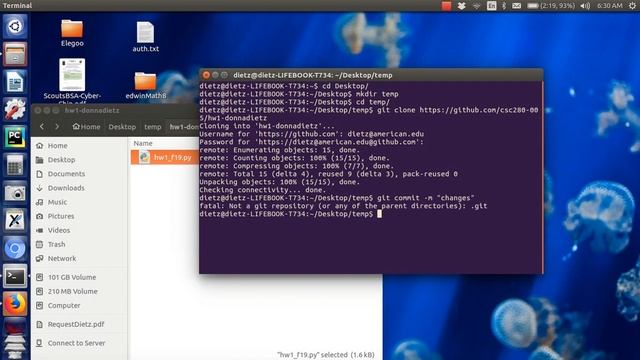Open Computer in Files sidebar
The height and width of the screenshot is (360, 640).
point(80,305)
